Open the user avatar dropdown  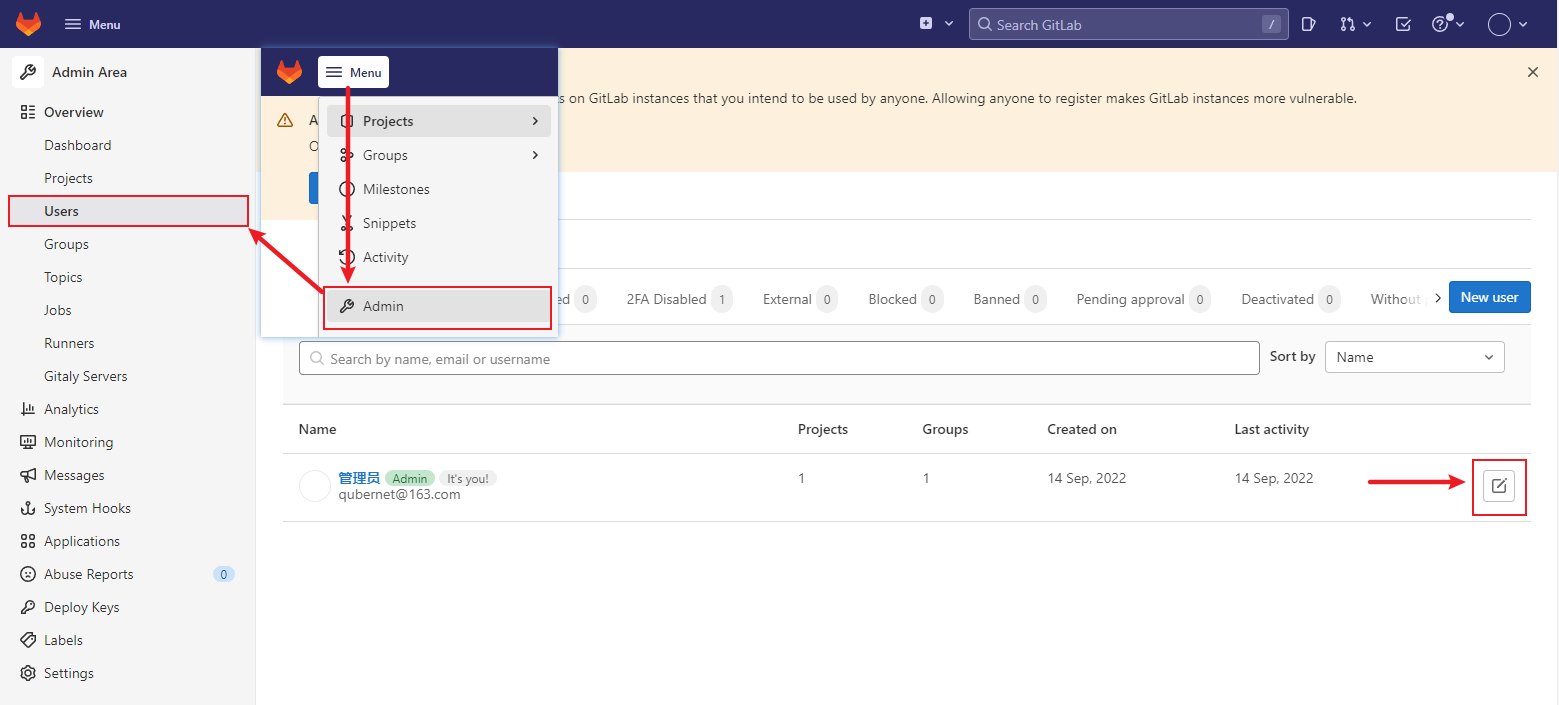tap(1508, 24)
